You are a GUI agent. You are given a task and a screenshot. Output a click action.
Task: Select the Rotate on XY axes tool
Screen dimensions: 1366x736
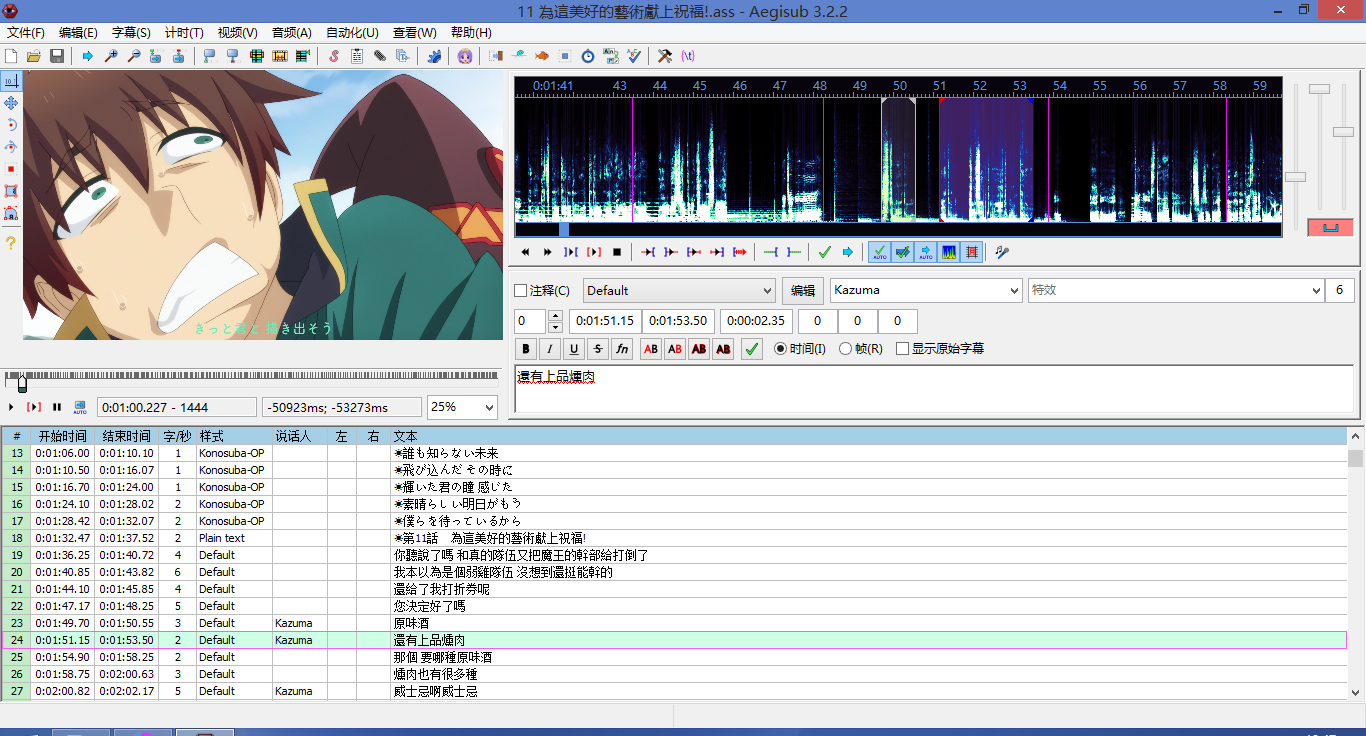(x=11, y=147)
